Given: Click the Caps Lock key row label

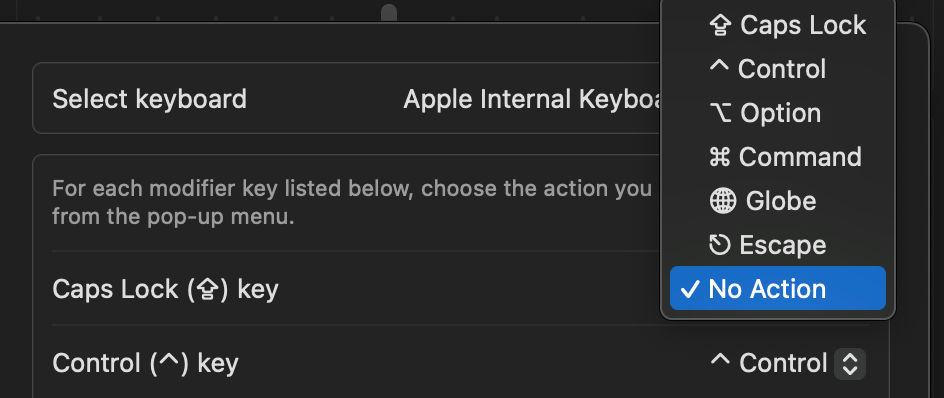Looking at the screenshot, I should click(x=166, y=290).
